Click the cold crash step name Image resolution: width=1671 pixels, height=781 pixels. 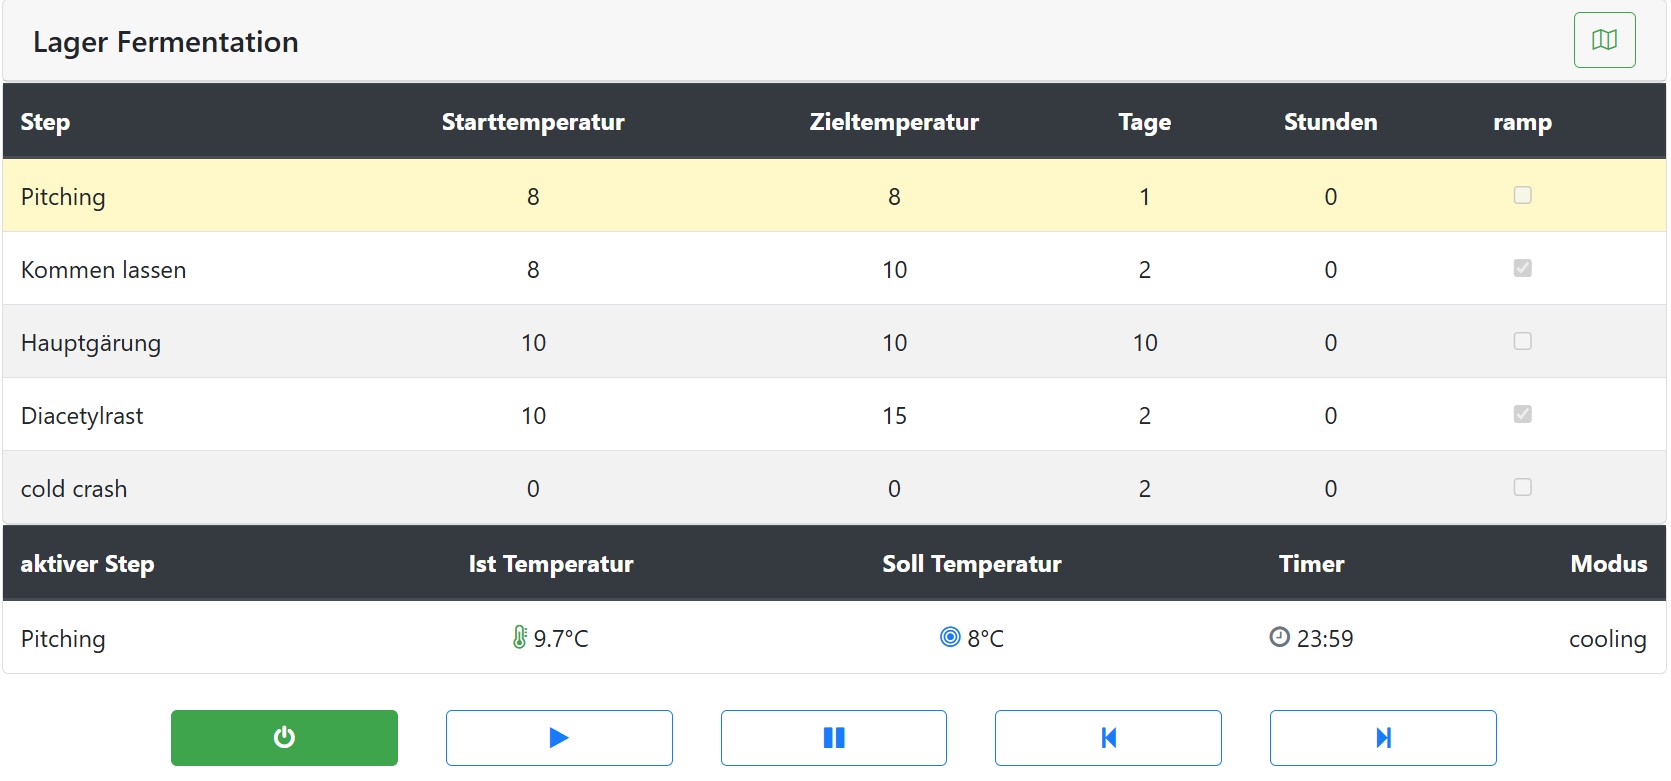74,489
